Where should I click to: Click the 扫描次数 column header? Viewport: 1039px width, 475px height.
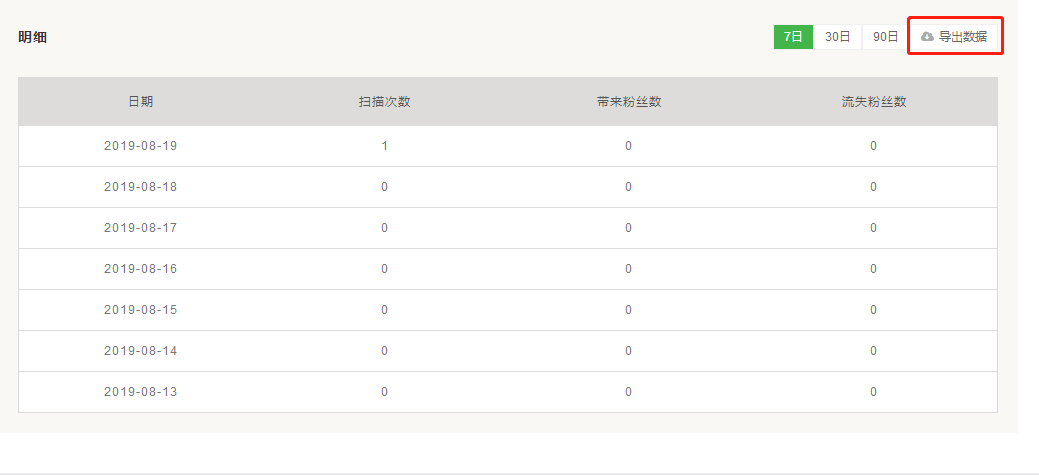[x=385, y=102]
